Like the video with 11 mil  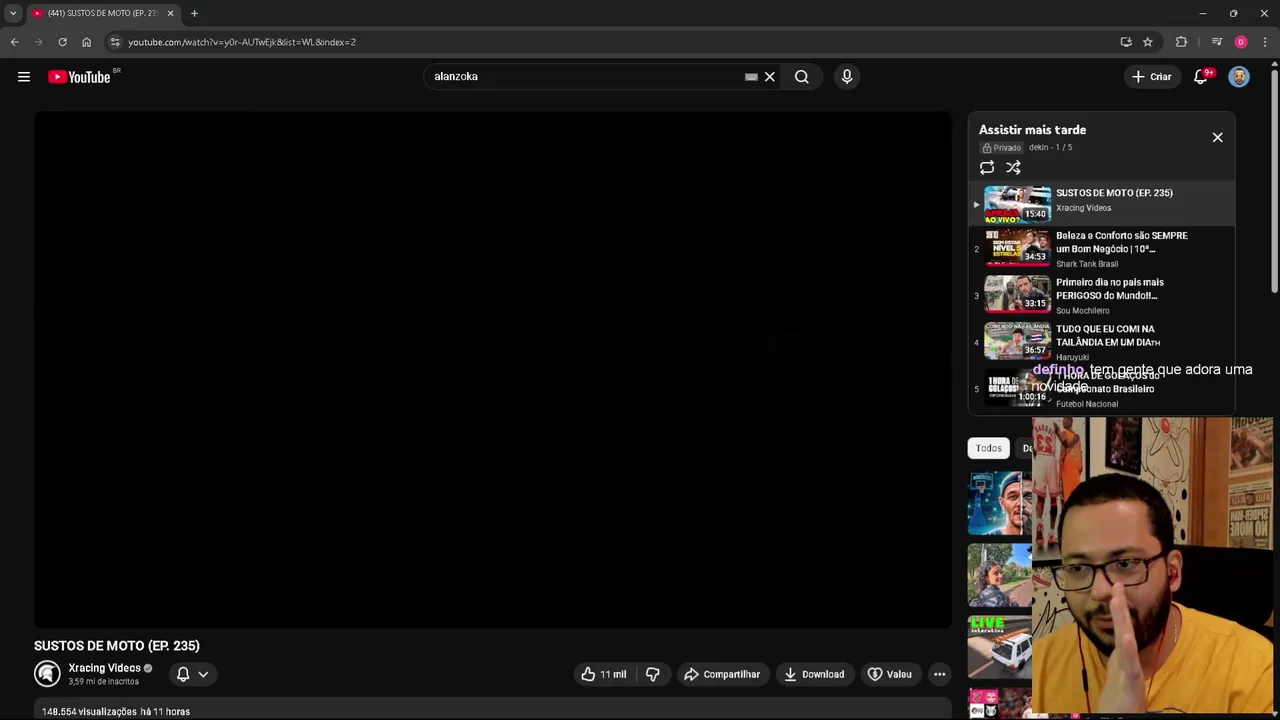click(x=603, y=674)
